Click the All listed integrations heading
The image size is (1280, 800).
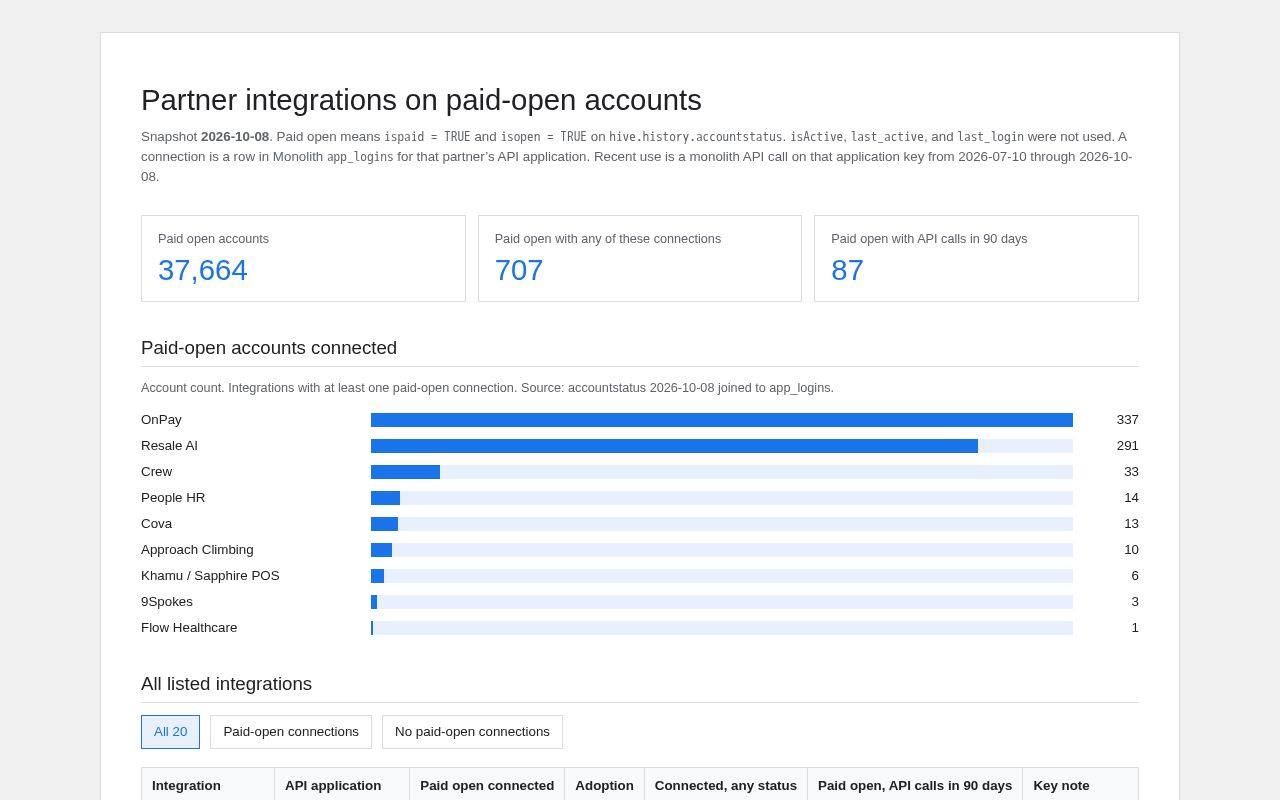pyautogui.click(x=226, y=684)
